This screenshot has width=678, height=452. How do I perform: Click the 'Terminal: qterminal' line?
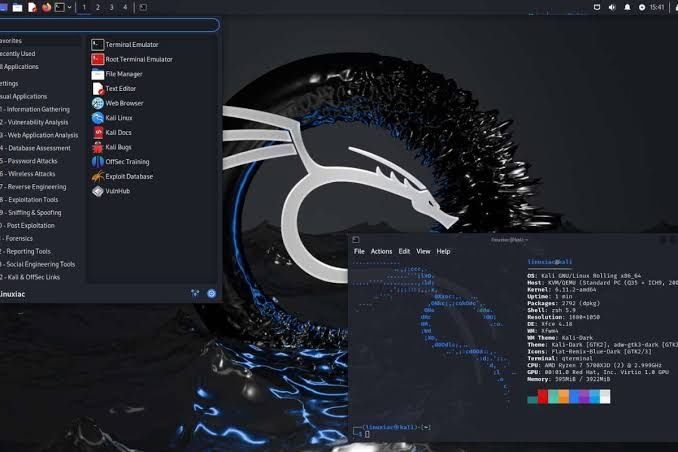tap(560, 359)
